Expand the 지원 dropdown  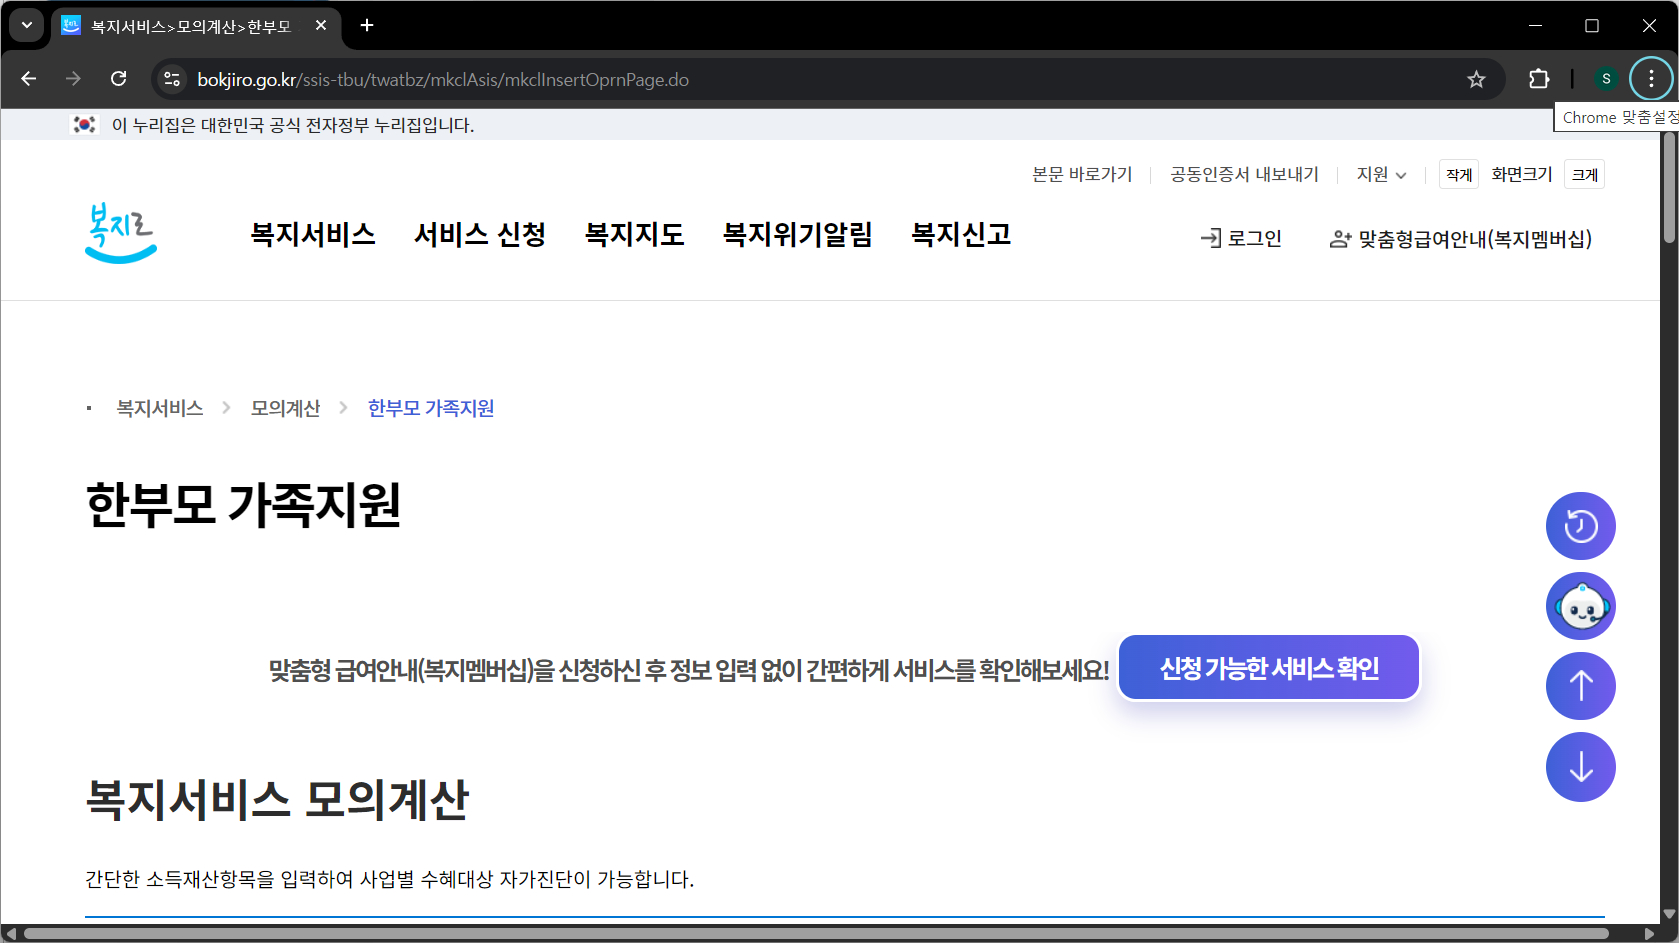(x=1381, y=175)
